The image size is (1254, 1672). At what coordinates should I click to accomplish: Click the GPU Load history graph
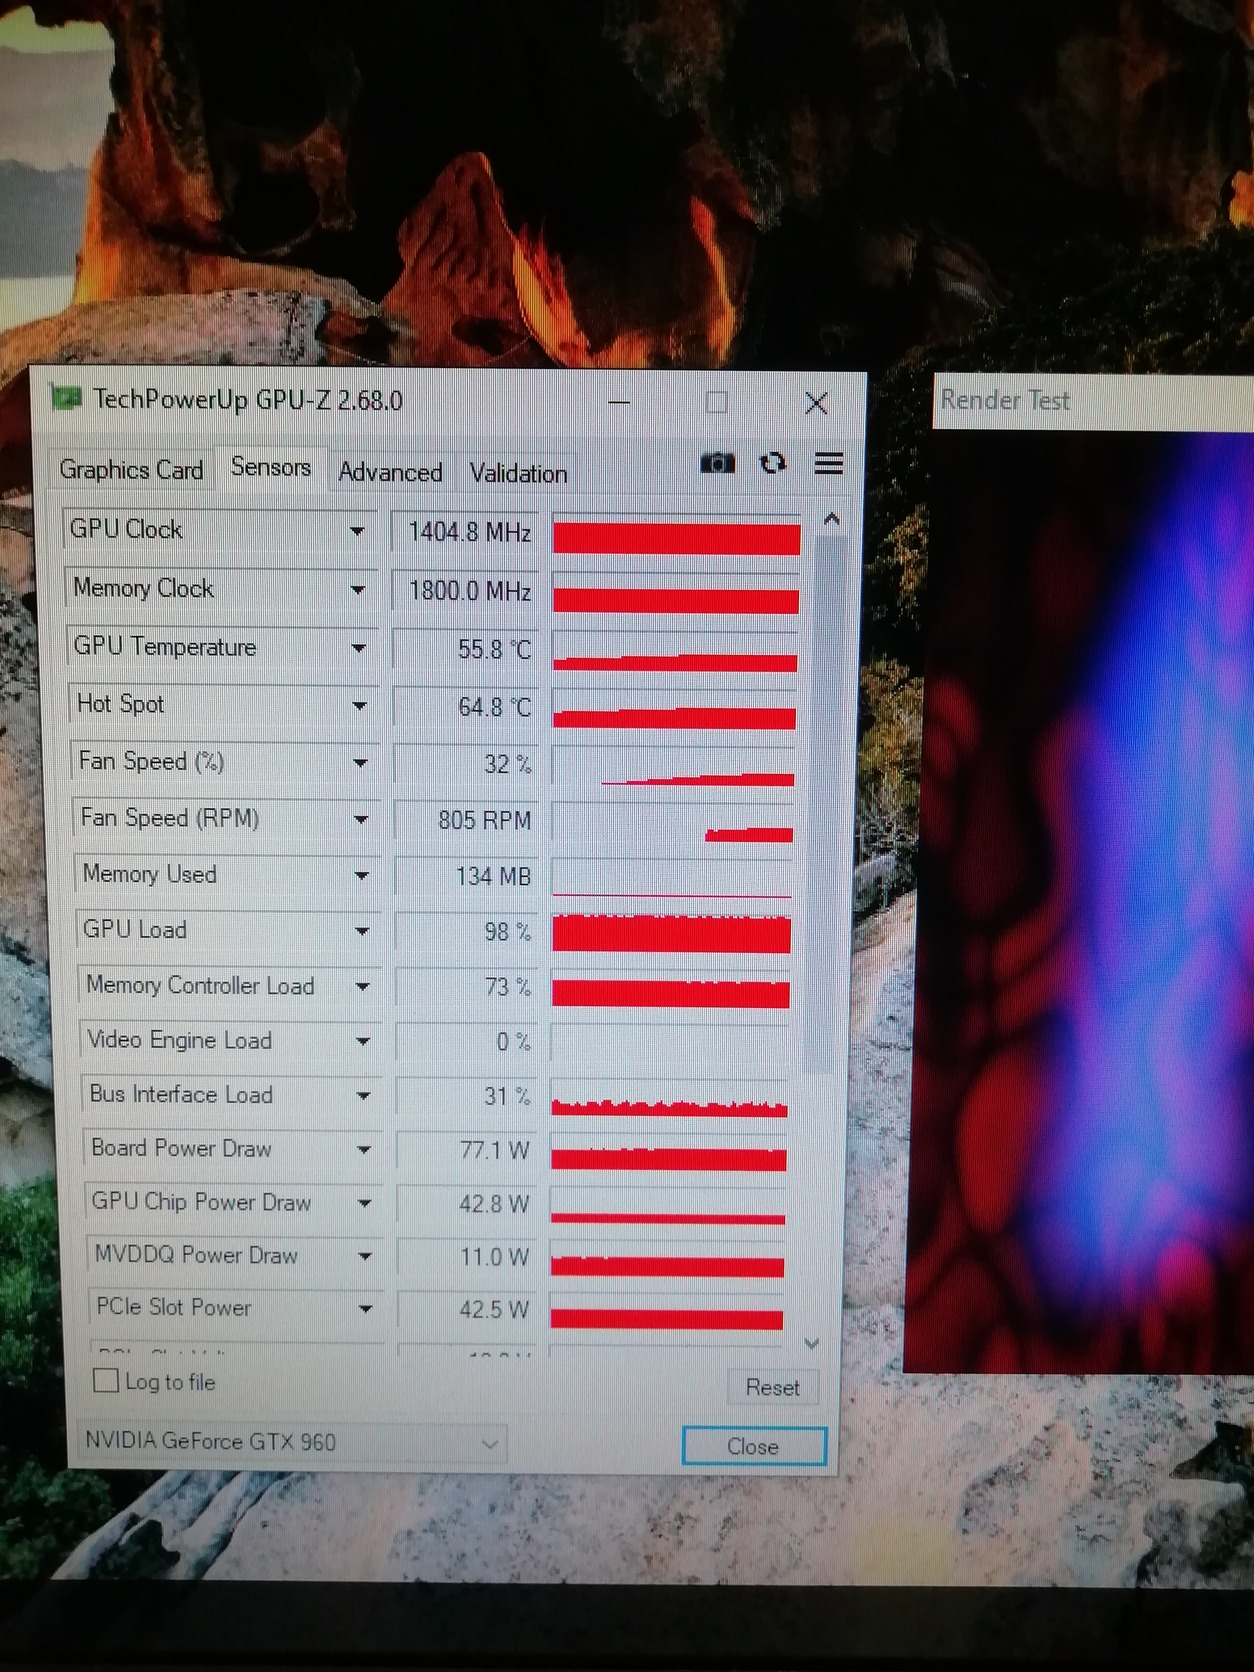pos(671,932)
